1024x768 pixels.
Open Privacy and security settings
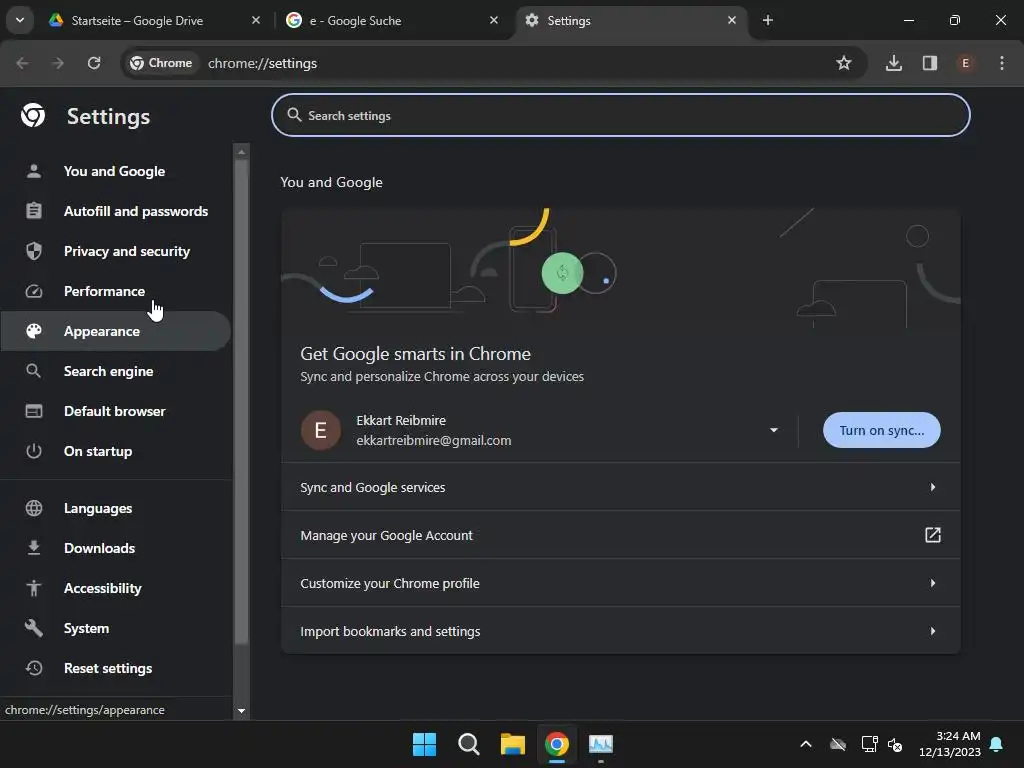coord(115,251)
